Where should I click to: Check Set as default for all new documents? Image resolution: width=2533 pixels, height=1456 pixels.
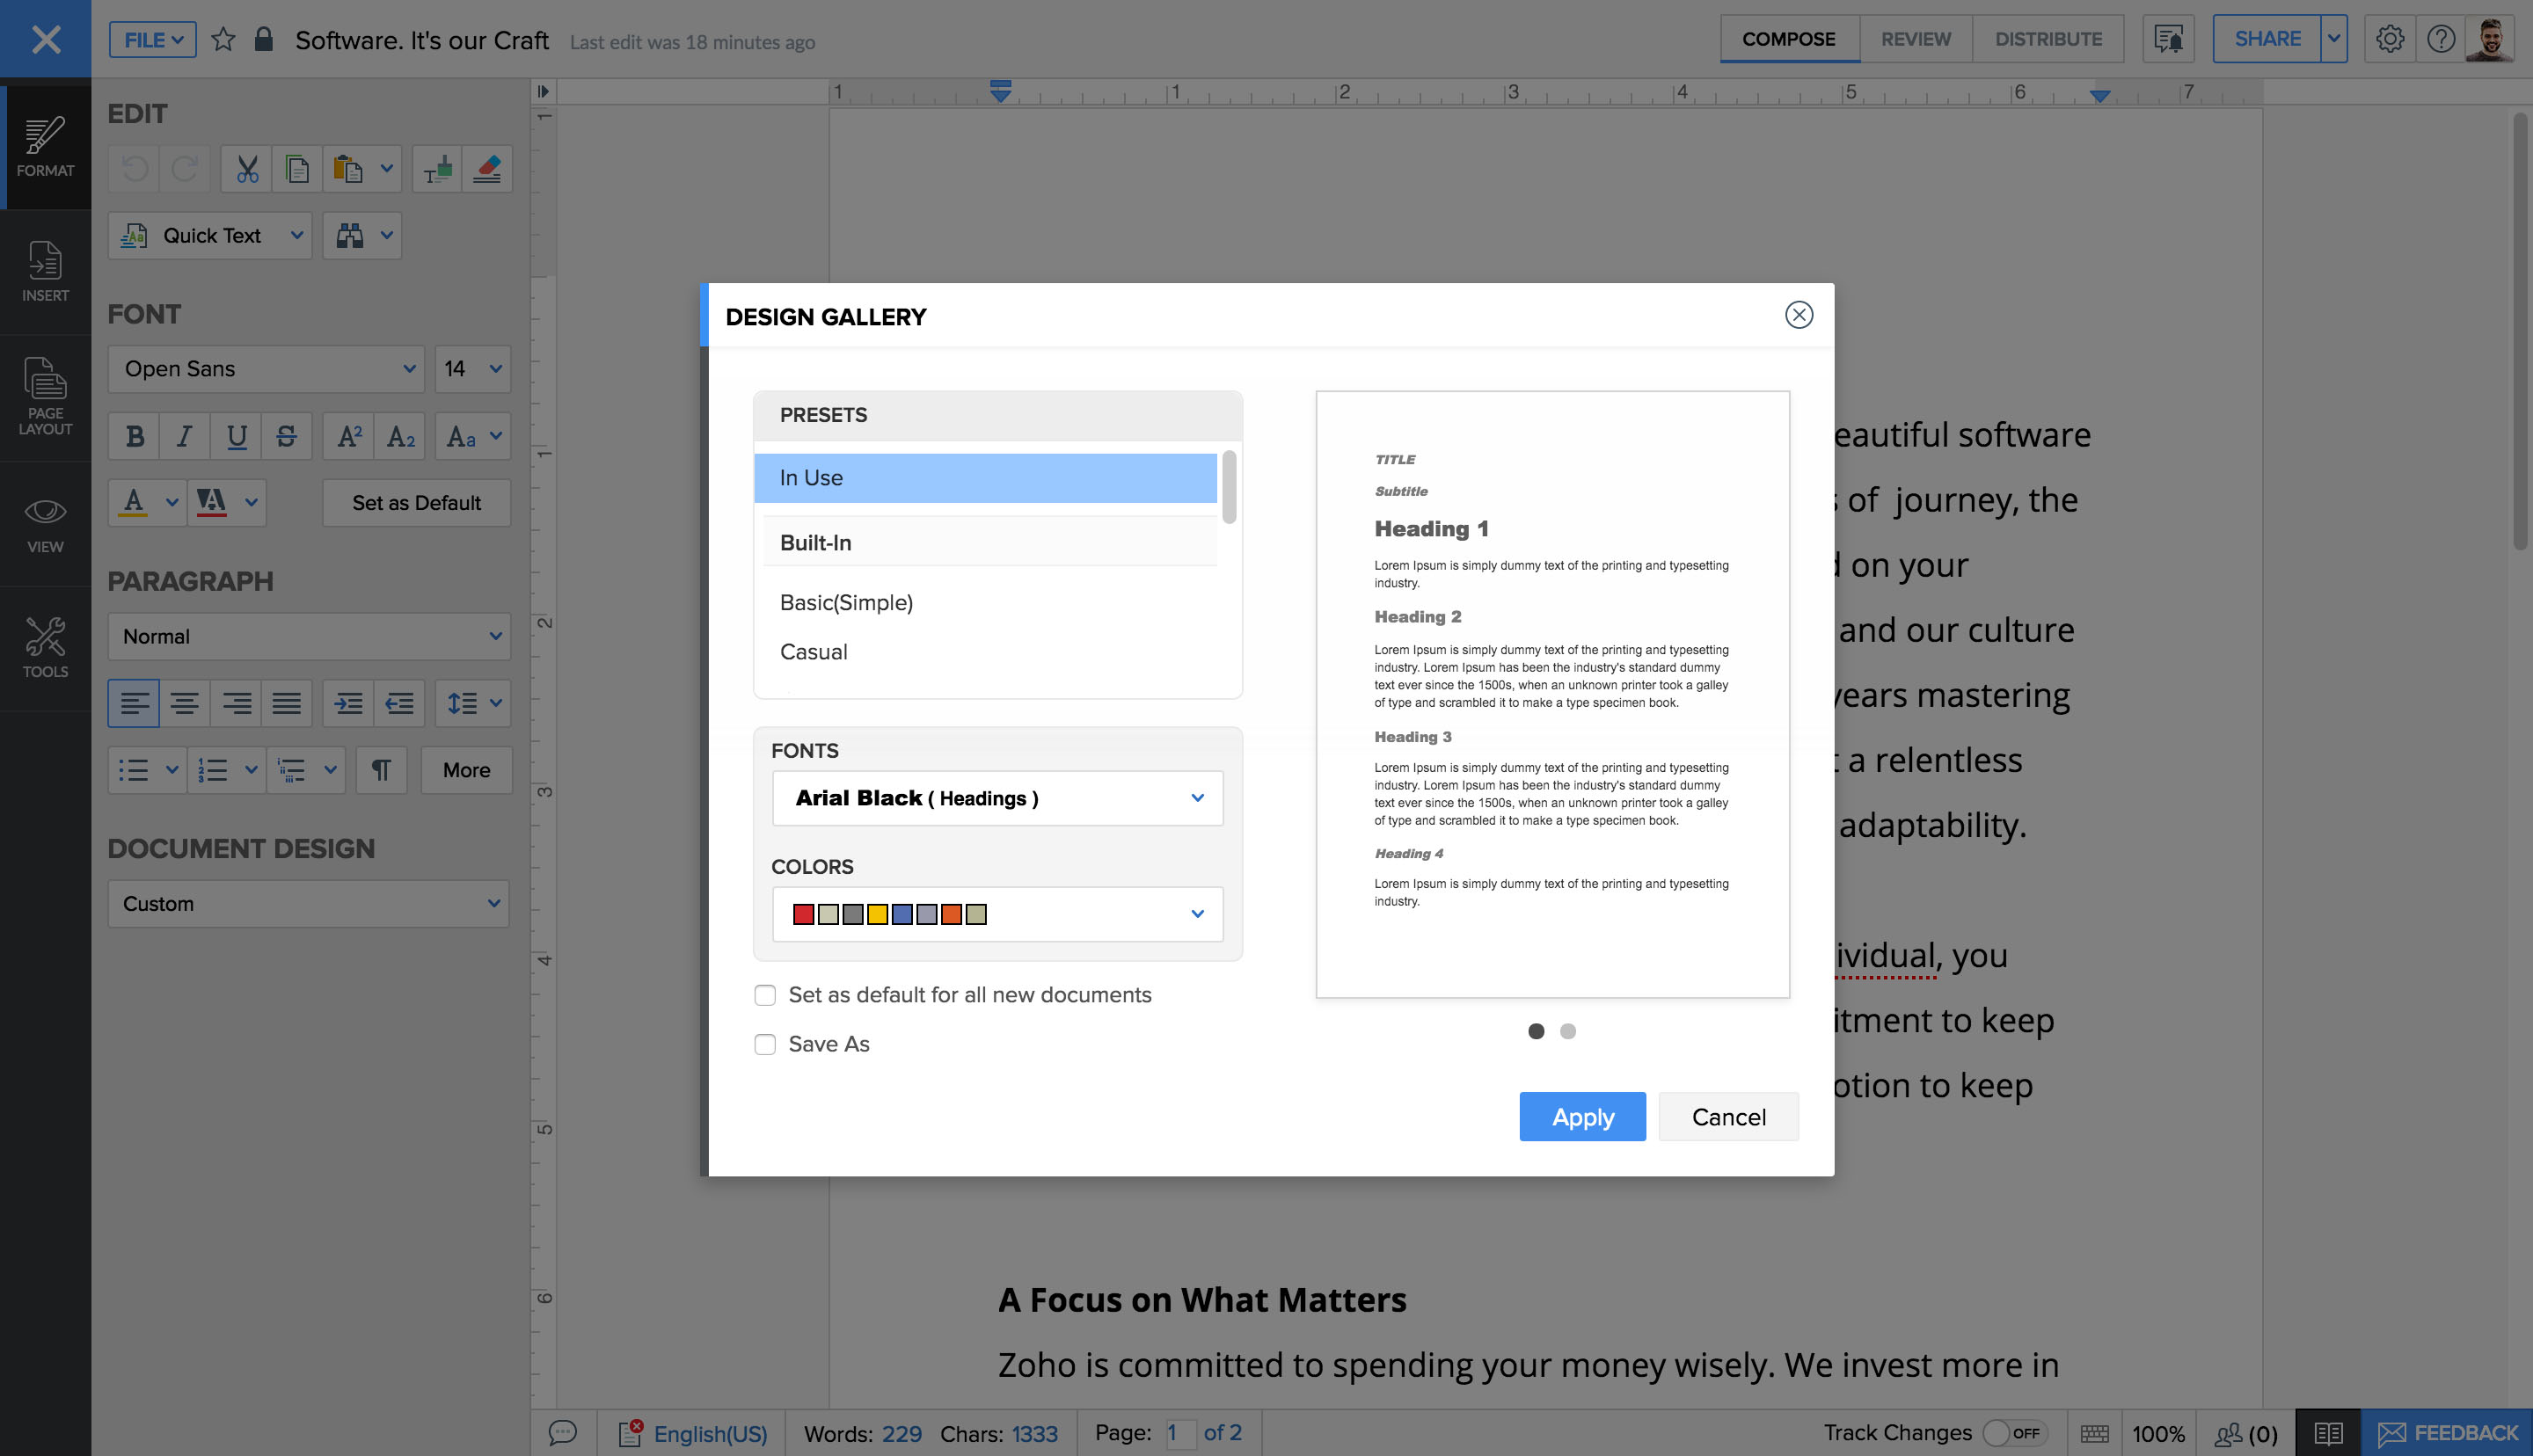coord(765,995)
